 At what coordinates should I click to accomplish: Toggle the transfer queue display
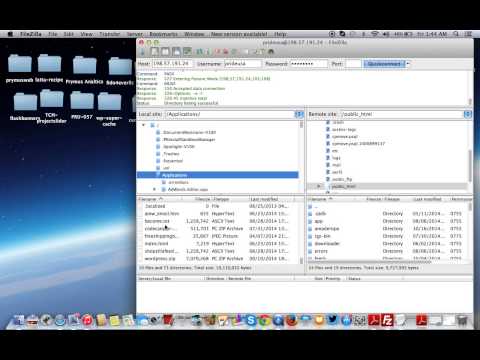tap(187, 52)
